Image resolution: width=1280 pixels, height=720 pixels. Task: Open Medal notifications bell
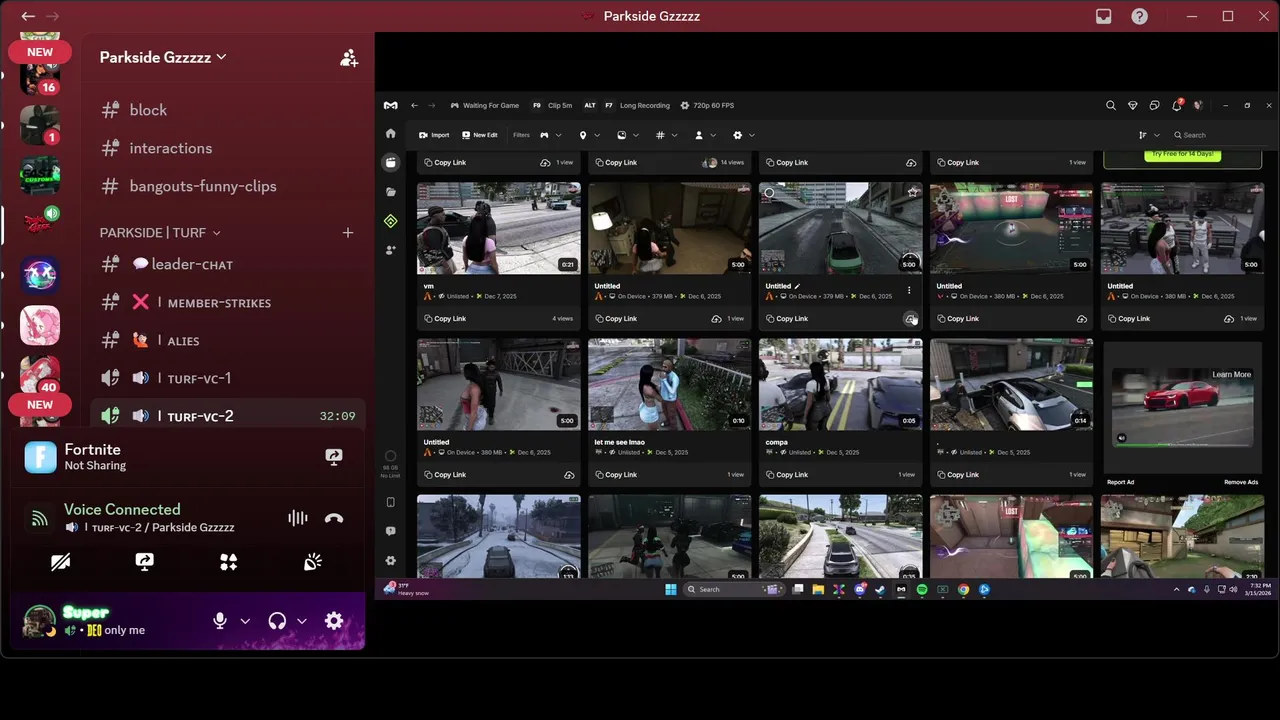tap(1177, 105)
